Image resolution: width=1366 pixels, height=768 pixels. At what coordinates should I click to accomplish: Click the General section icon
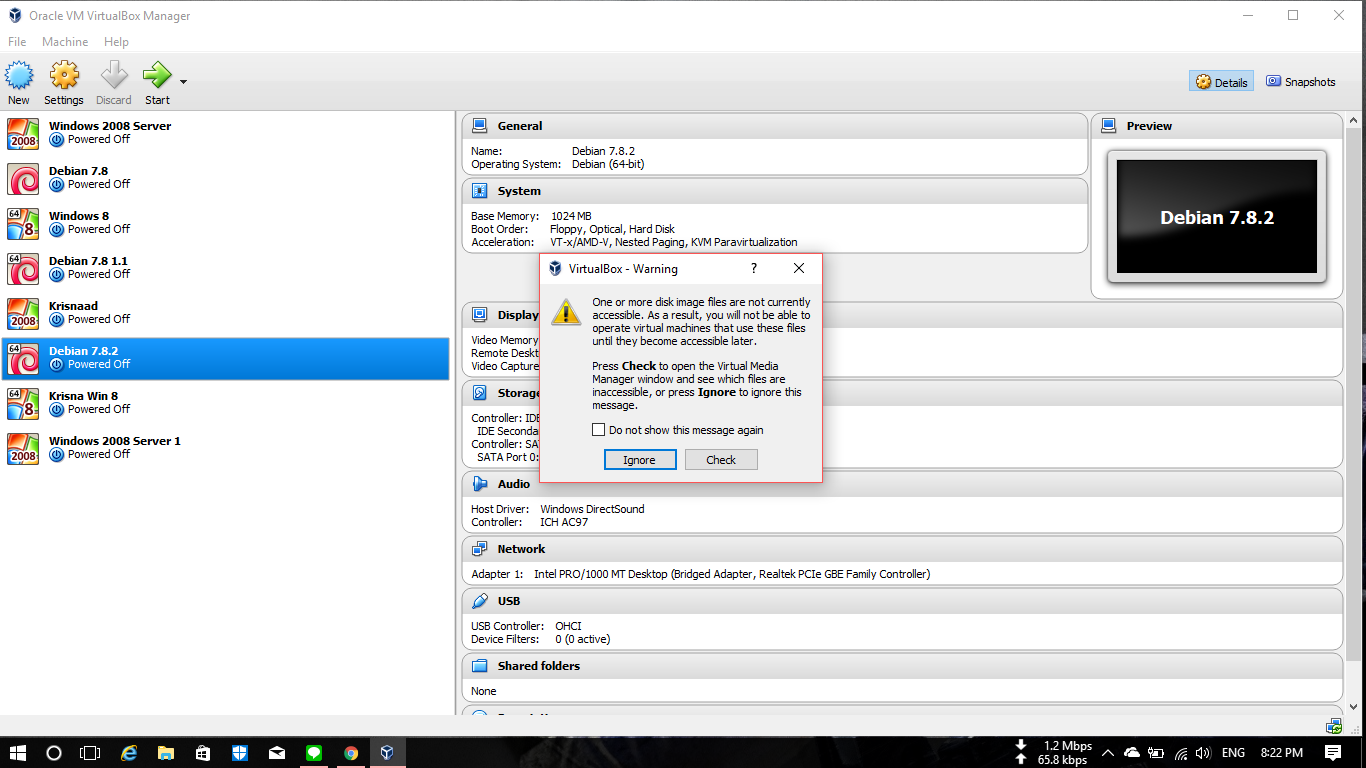point(480,126)
